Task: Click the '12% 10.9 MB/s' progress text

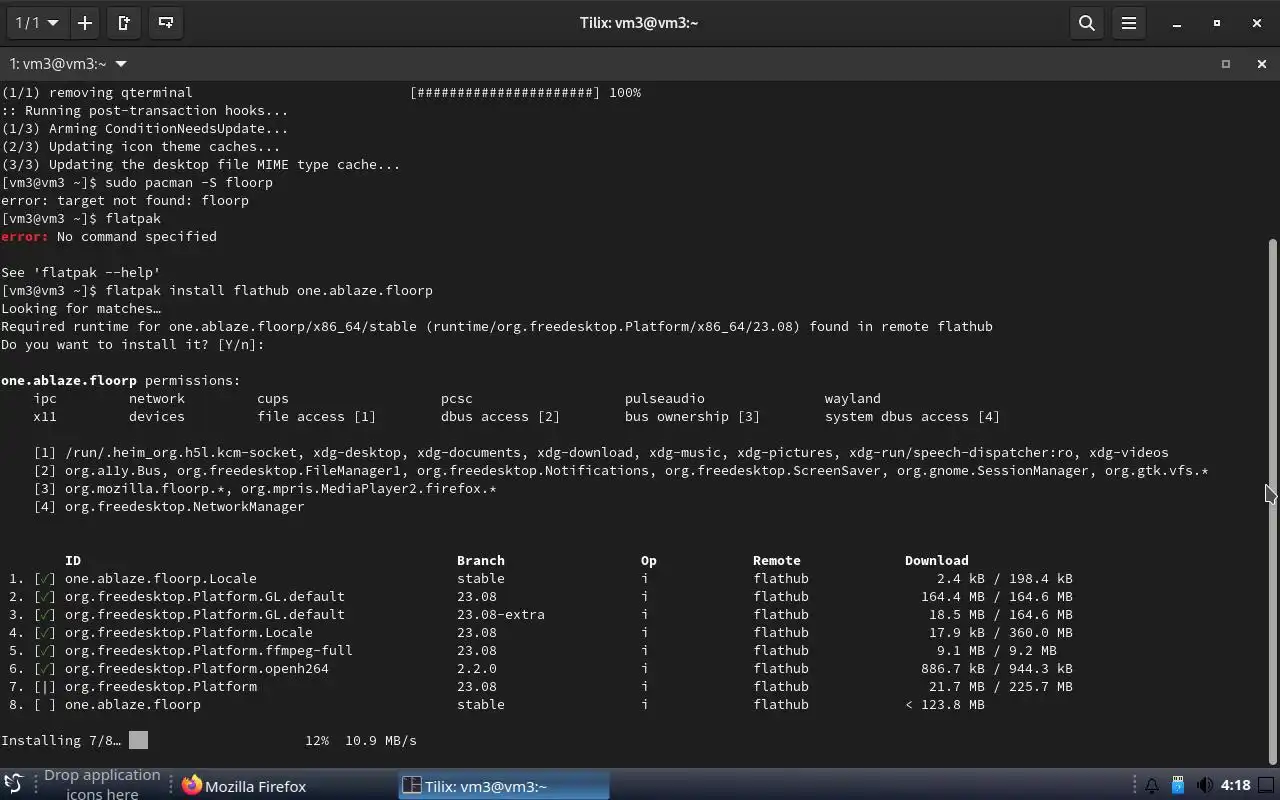Action: pos(361,740)
